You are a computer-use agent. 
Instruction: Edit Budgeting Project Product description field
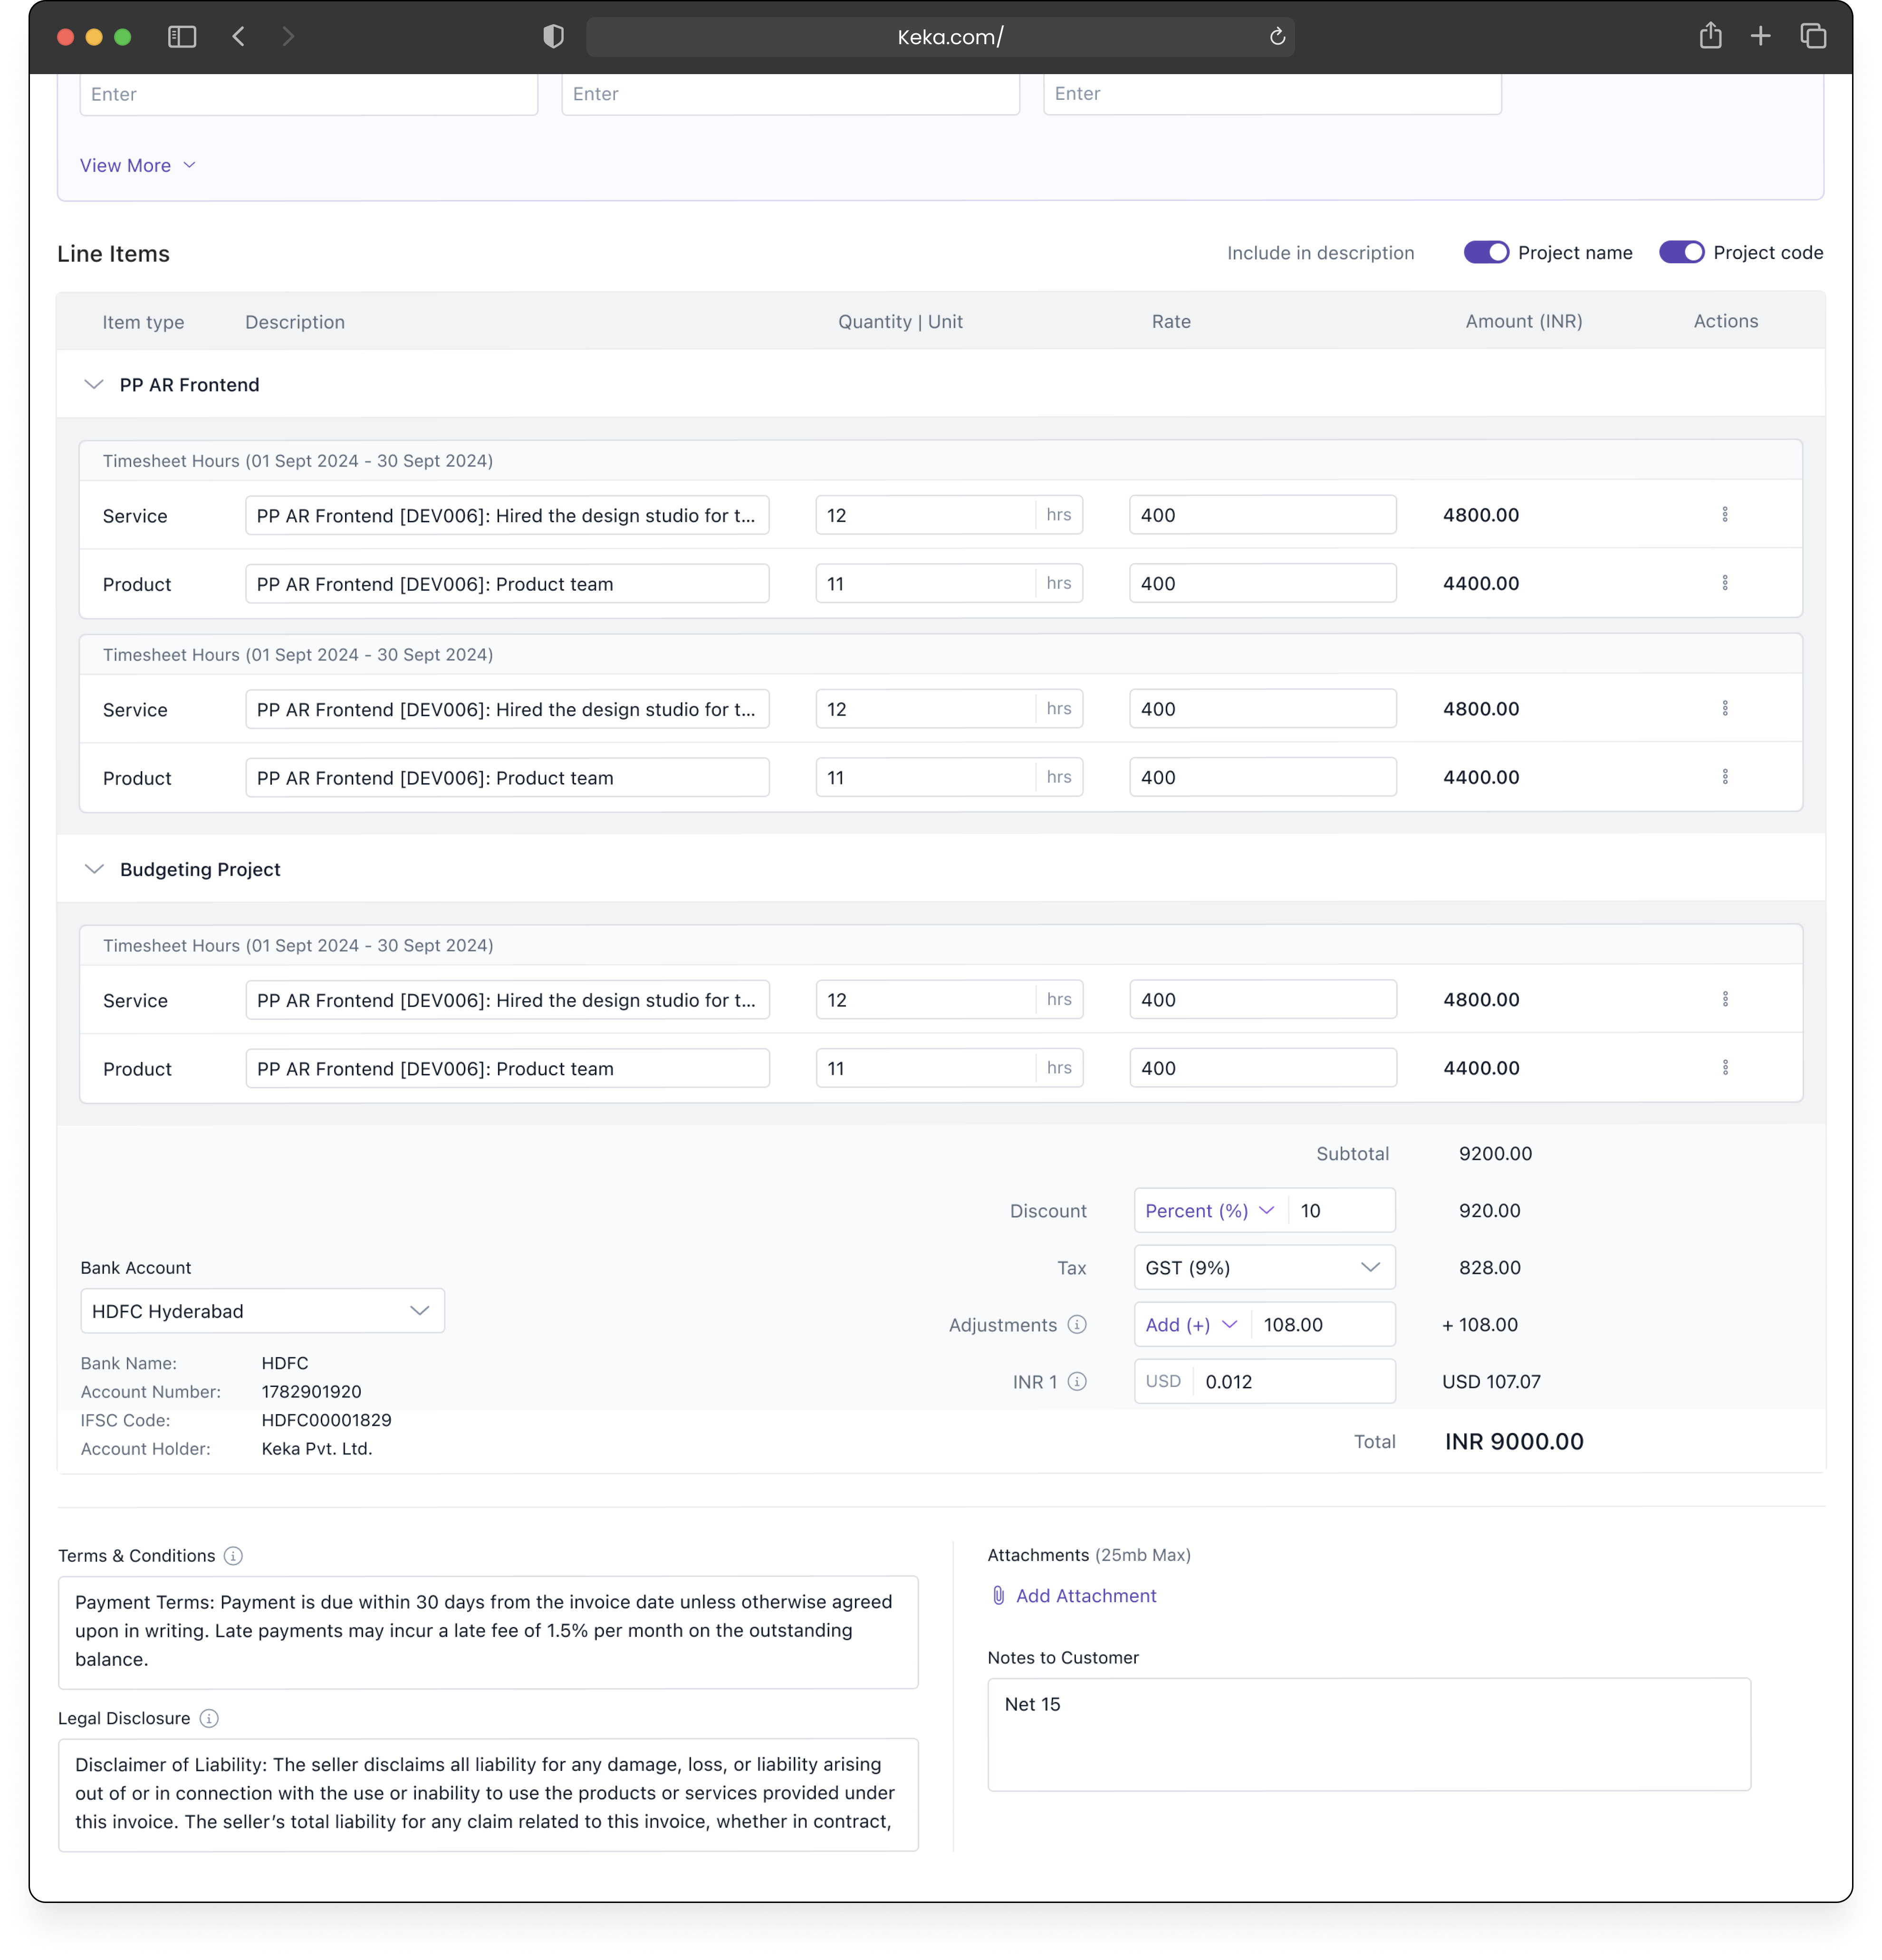coord(507,1068)
